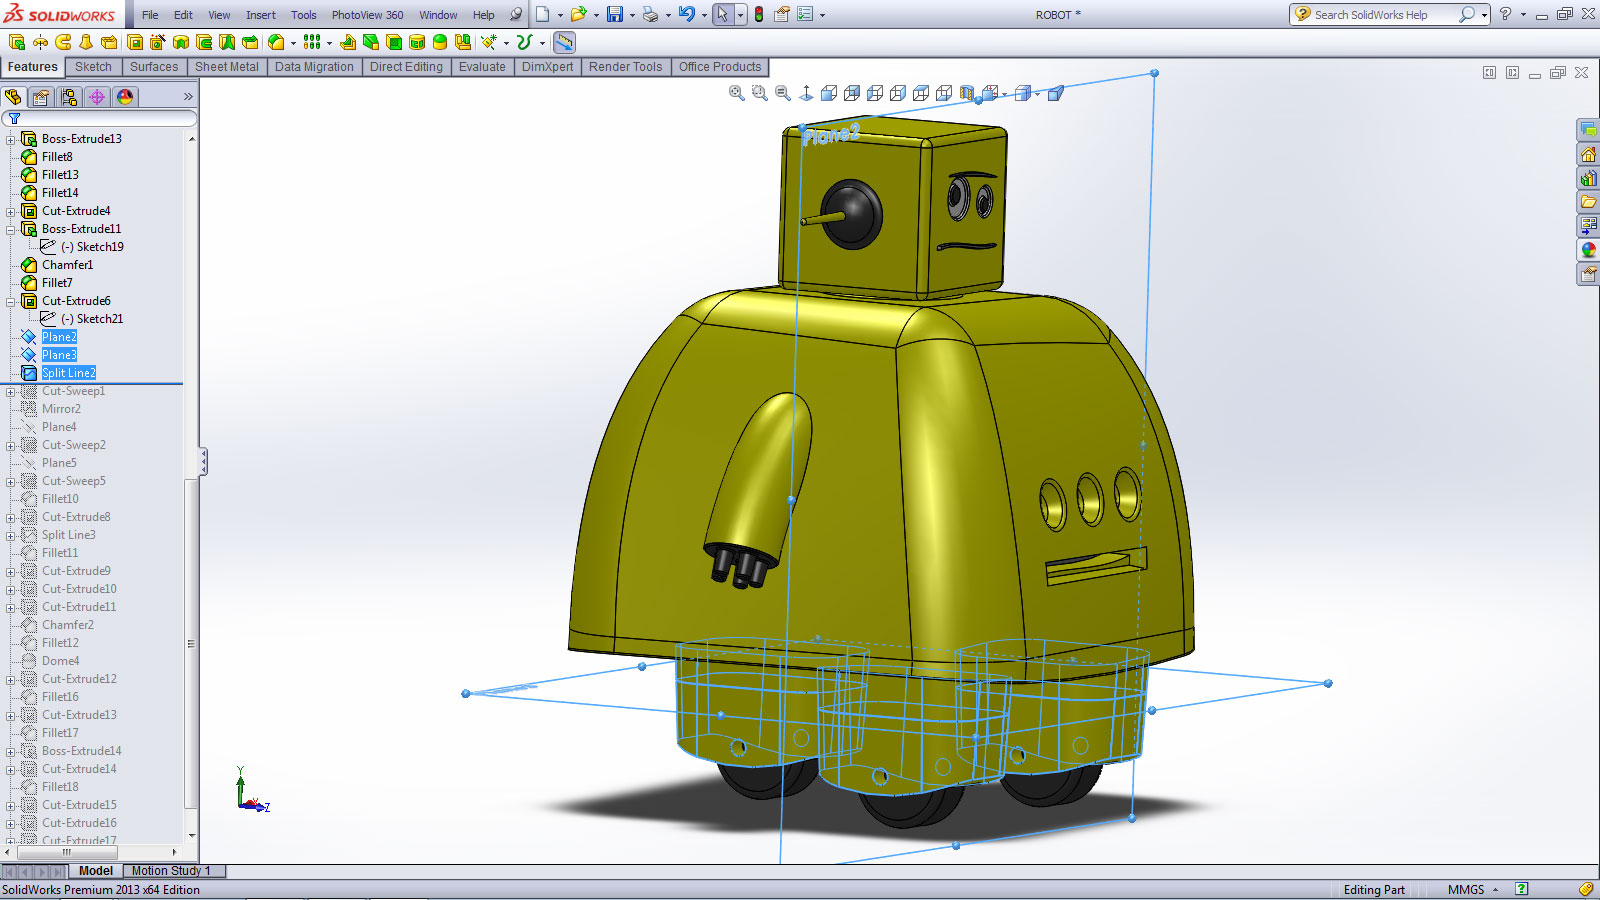
Task: Open the FeatureManager design tree tab icon
Action: pos(13,97)
